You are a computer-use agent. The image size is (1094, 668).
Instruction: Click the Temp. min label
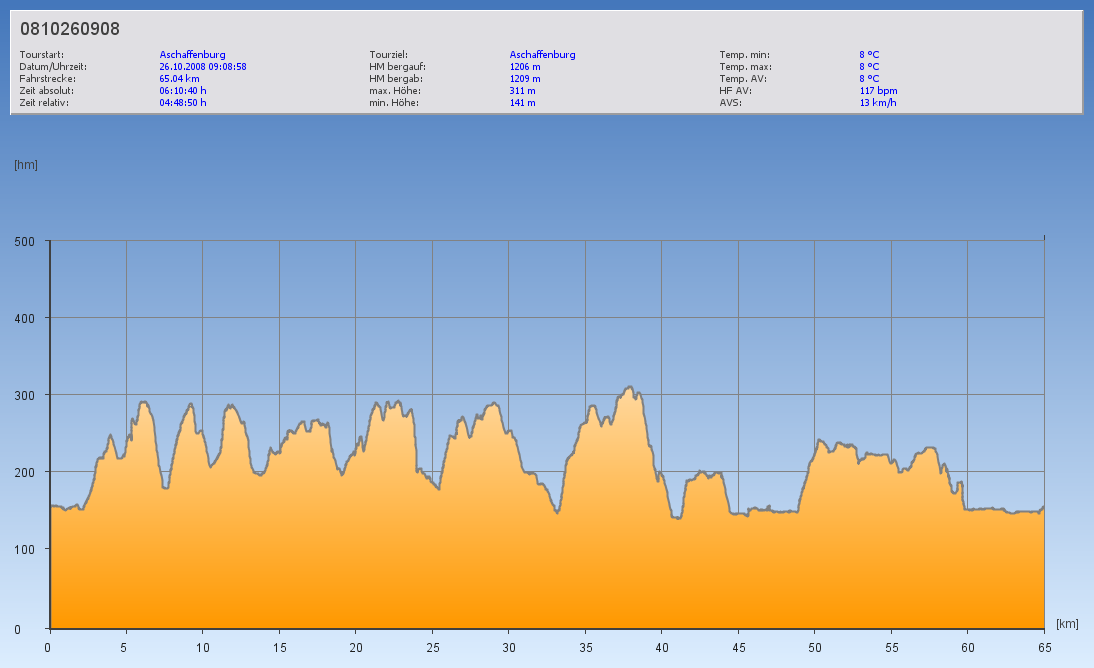(x=744, y=54)
